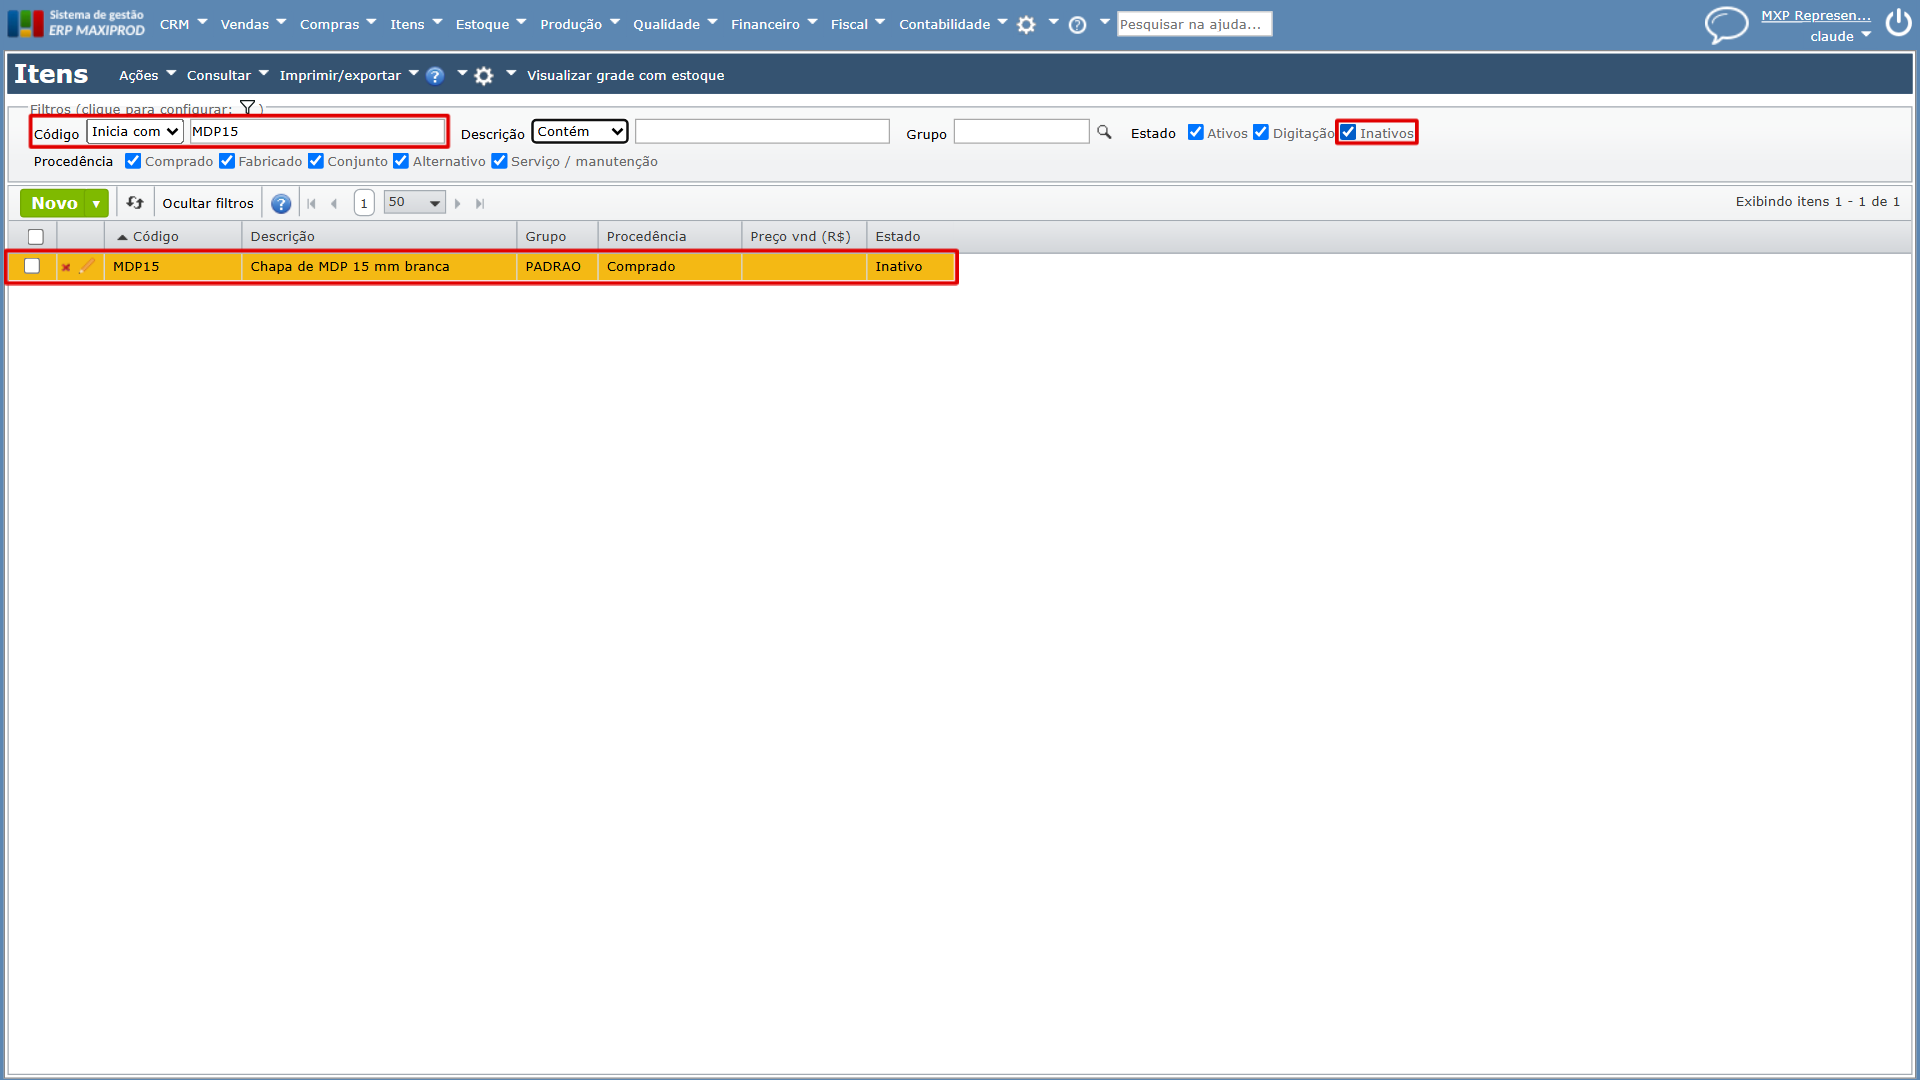Image resolution: width=1920 pixels, height=1080 pixels.
Task: Open the top menu settings gear
Action: coord(1026,25)
